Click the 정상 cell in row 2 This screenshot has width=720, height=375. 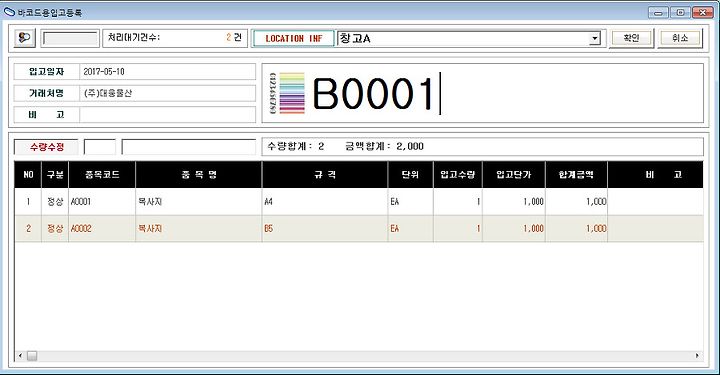[x=55, y=229]
